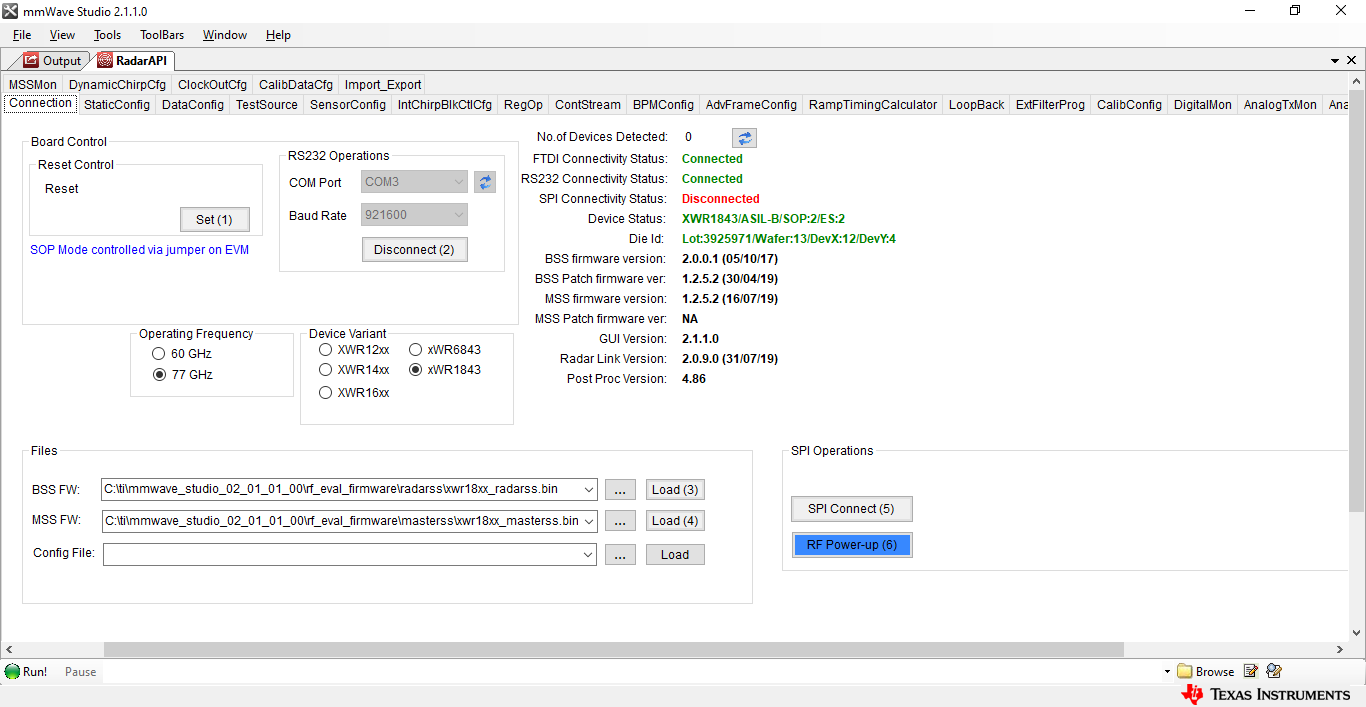This screenshot has width=1366, height=707.
Task: Open the SensorConfig tab
Action: point(347,104)
